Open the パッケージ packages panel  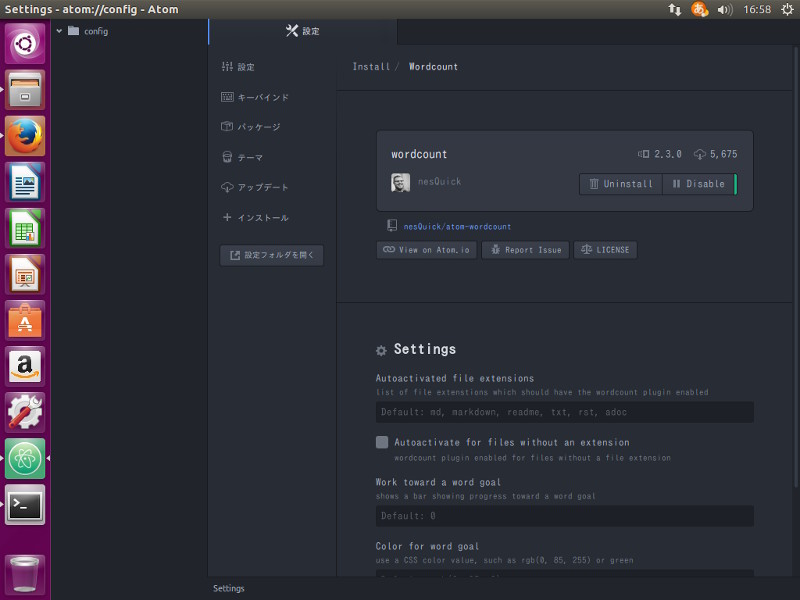pos(251,127)
